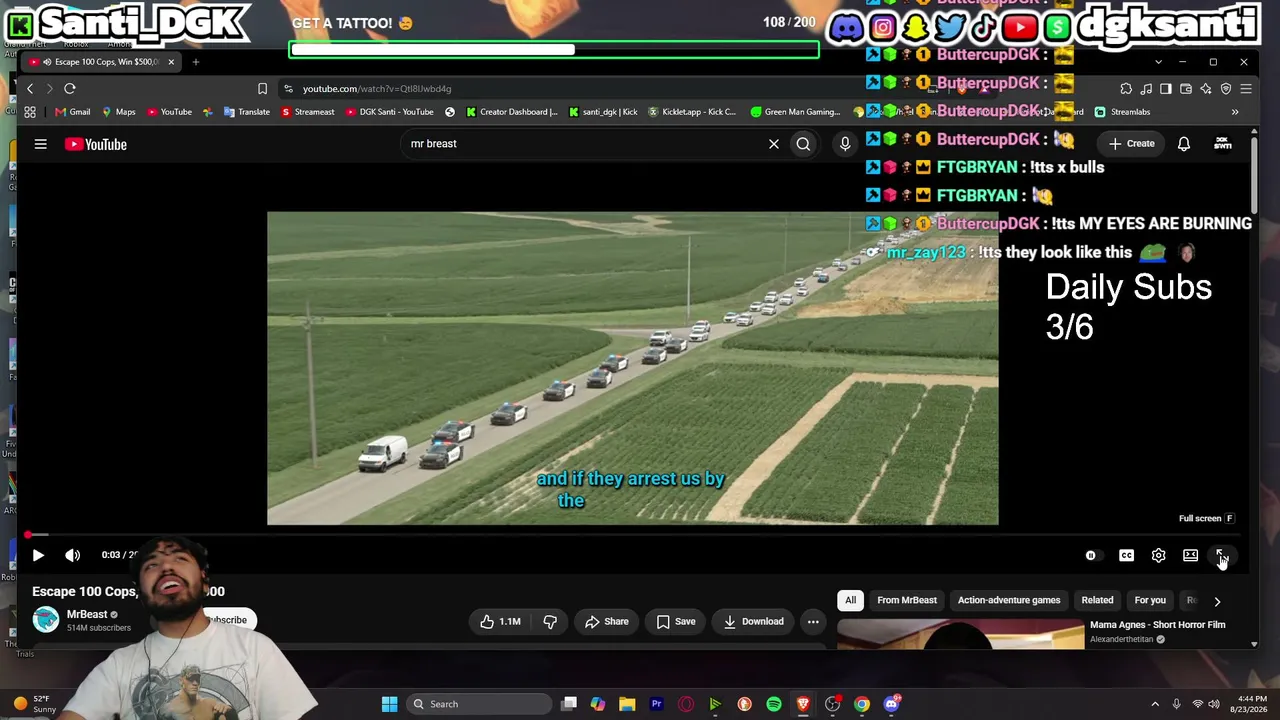Viewport: 1280px width, 720px height.
Task: Download the video
Action: [753, 621]
